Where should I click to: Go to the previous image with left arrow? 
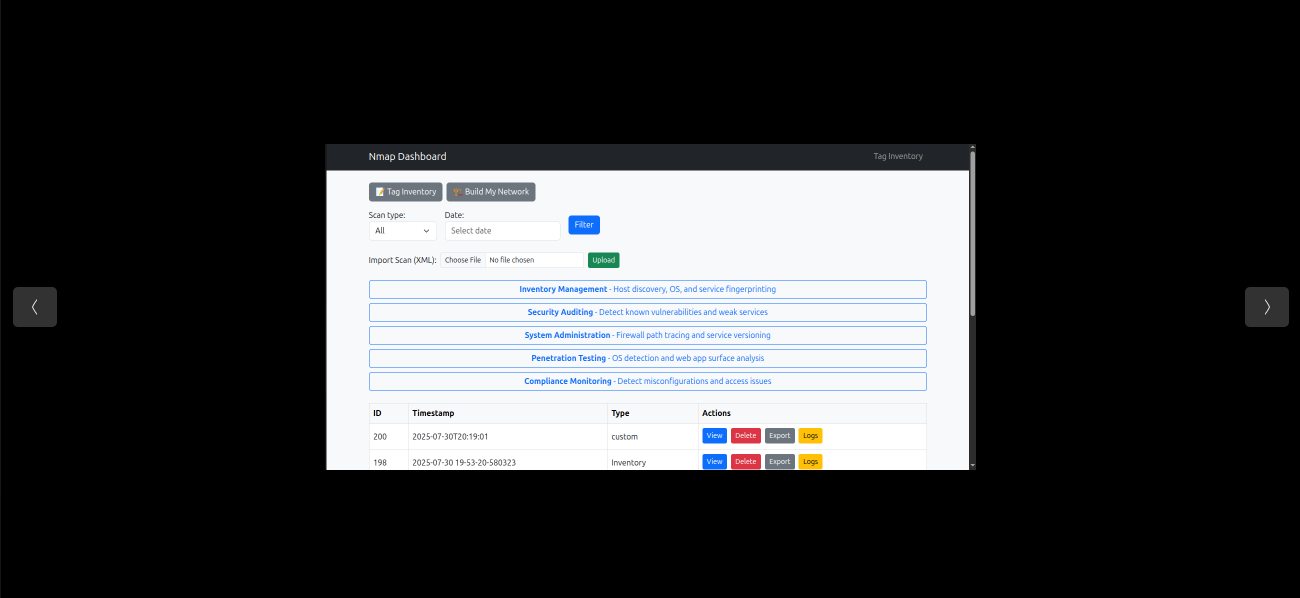[x=35, y=307]
